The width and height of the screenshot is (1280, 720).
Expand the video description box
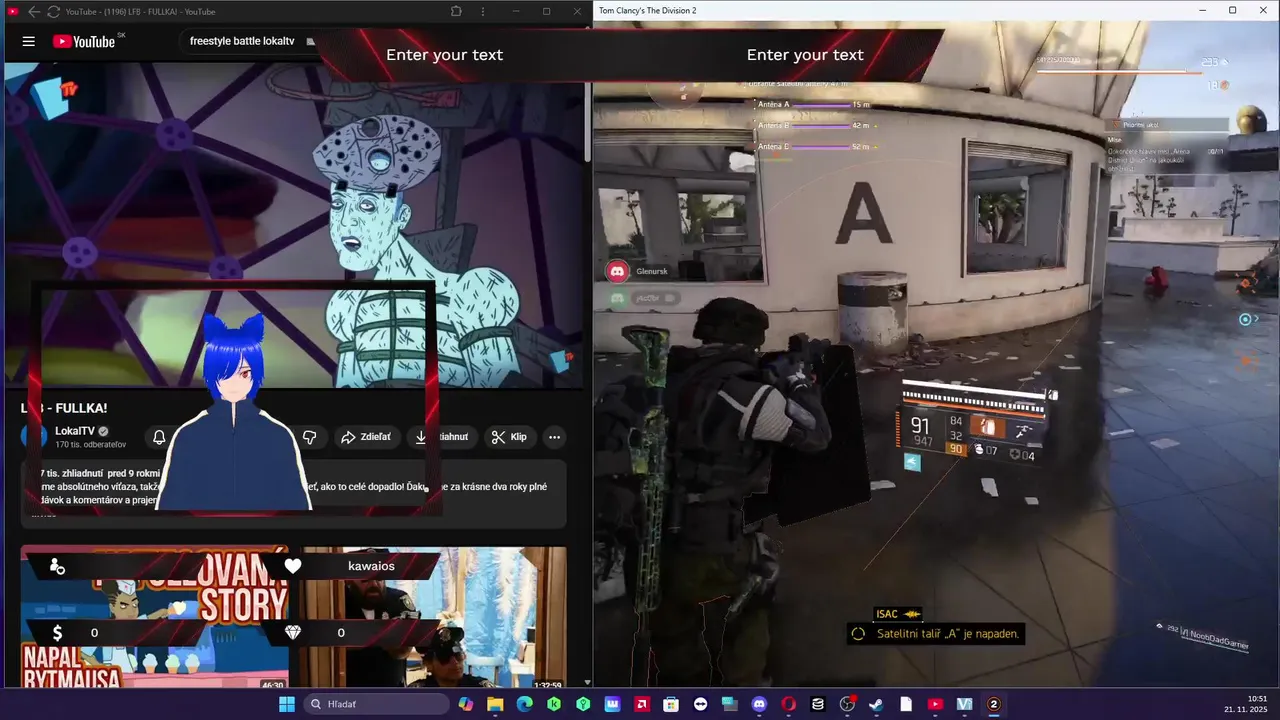click(294, 493)
